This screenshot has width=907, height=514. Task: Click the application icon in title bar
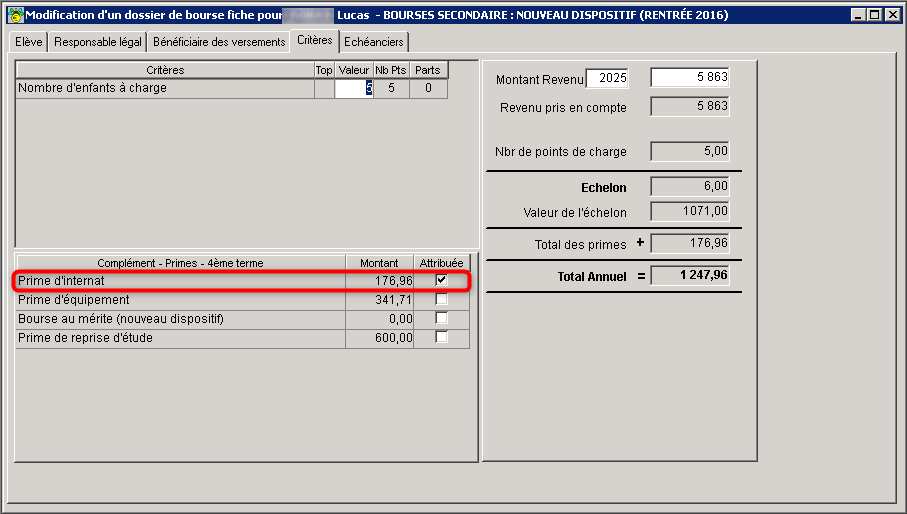tap(16, 15)
